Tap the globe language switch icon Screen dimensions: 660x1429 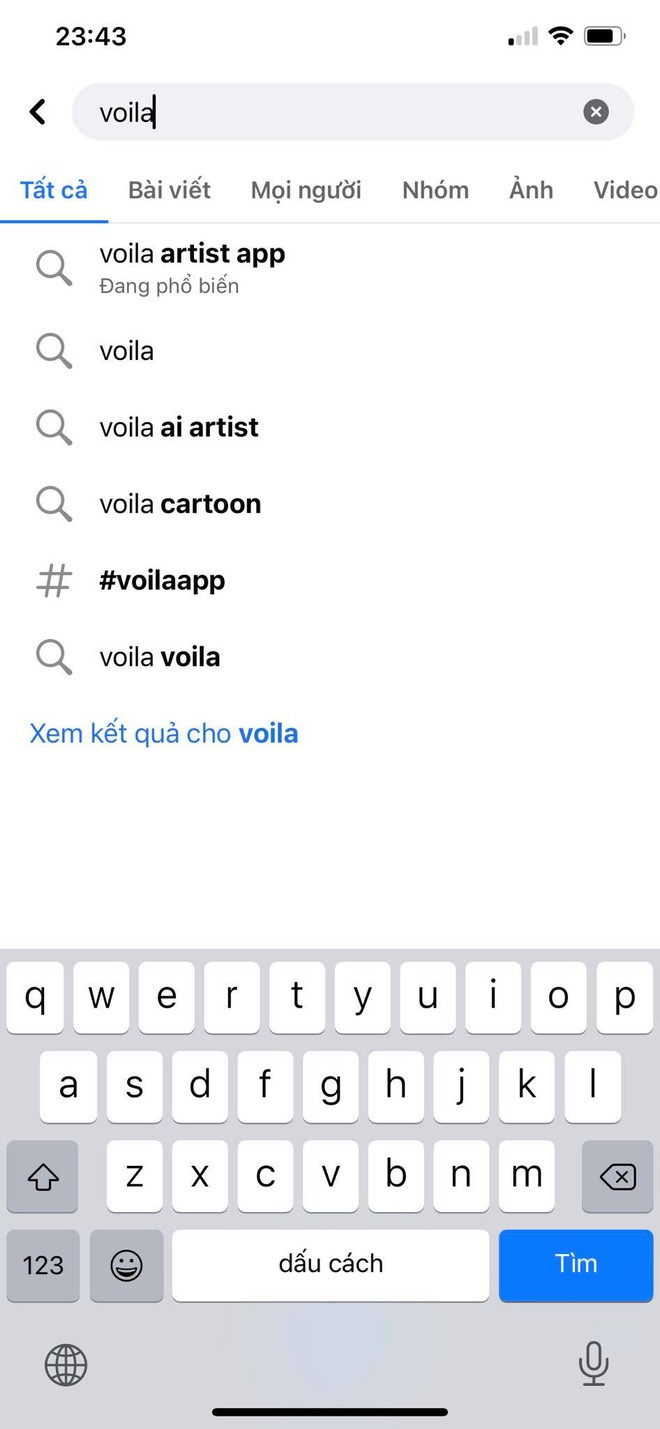66,1364
